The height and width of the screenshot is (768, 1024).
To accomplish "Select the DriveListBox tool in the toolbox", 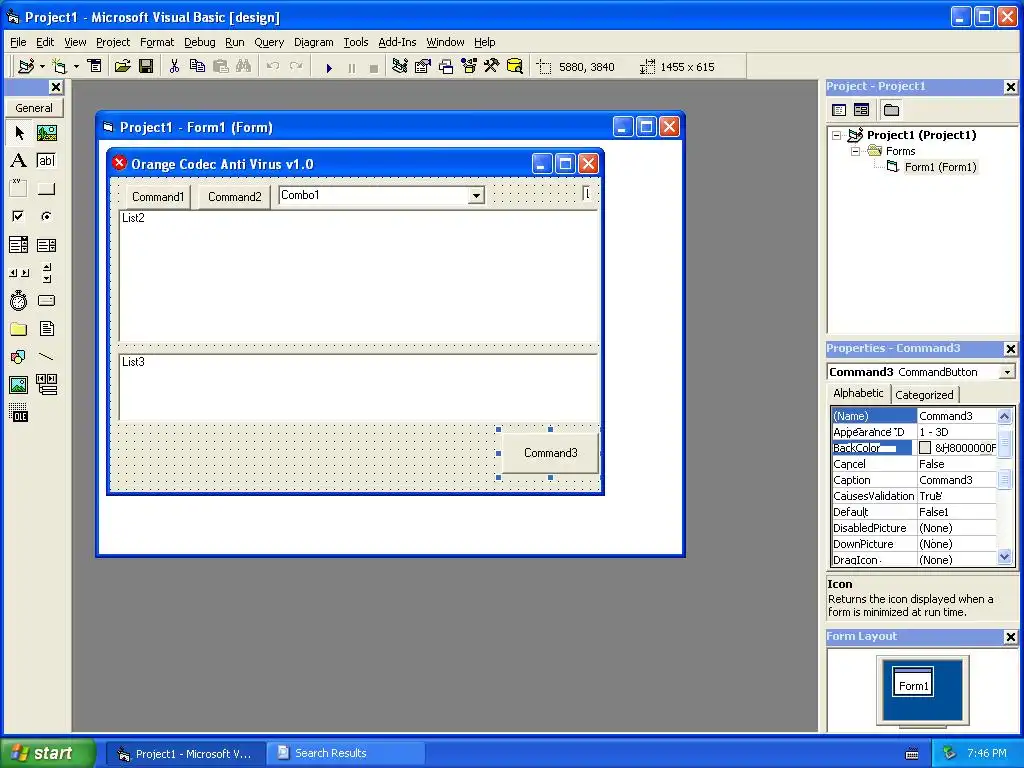I will [x=46, y=301].
